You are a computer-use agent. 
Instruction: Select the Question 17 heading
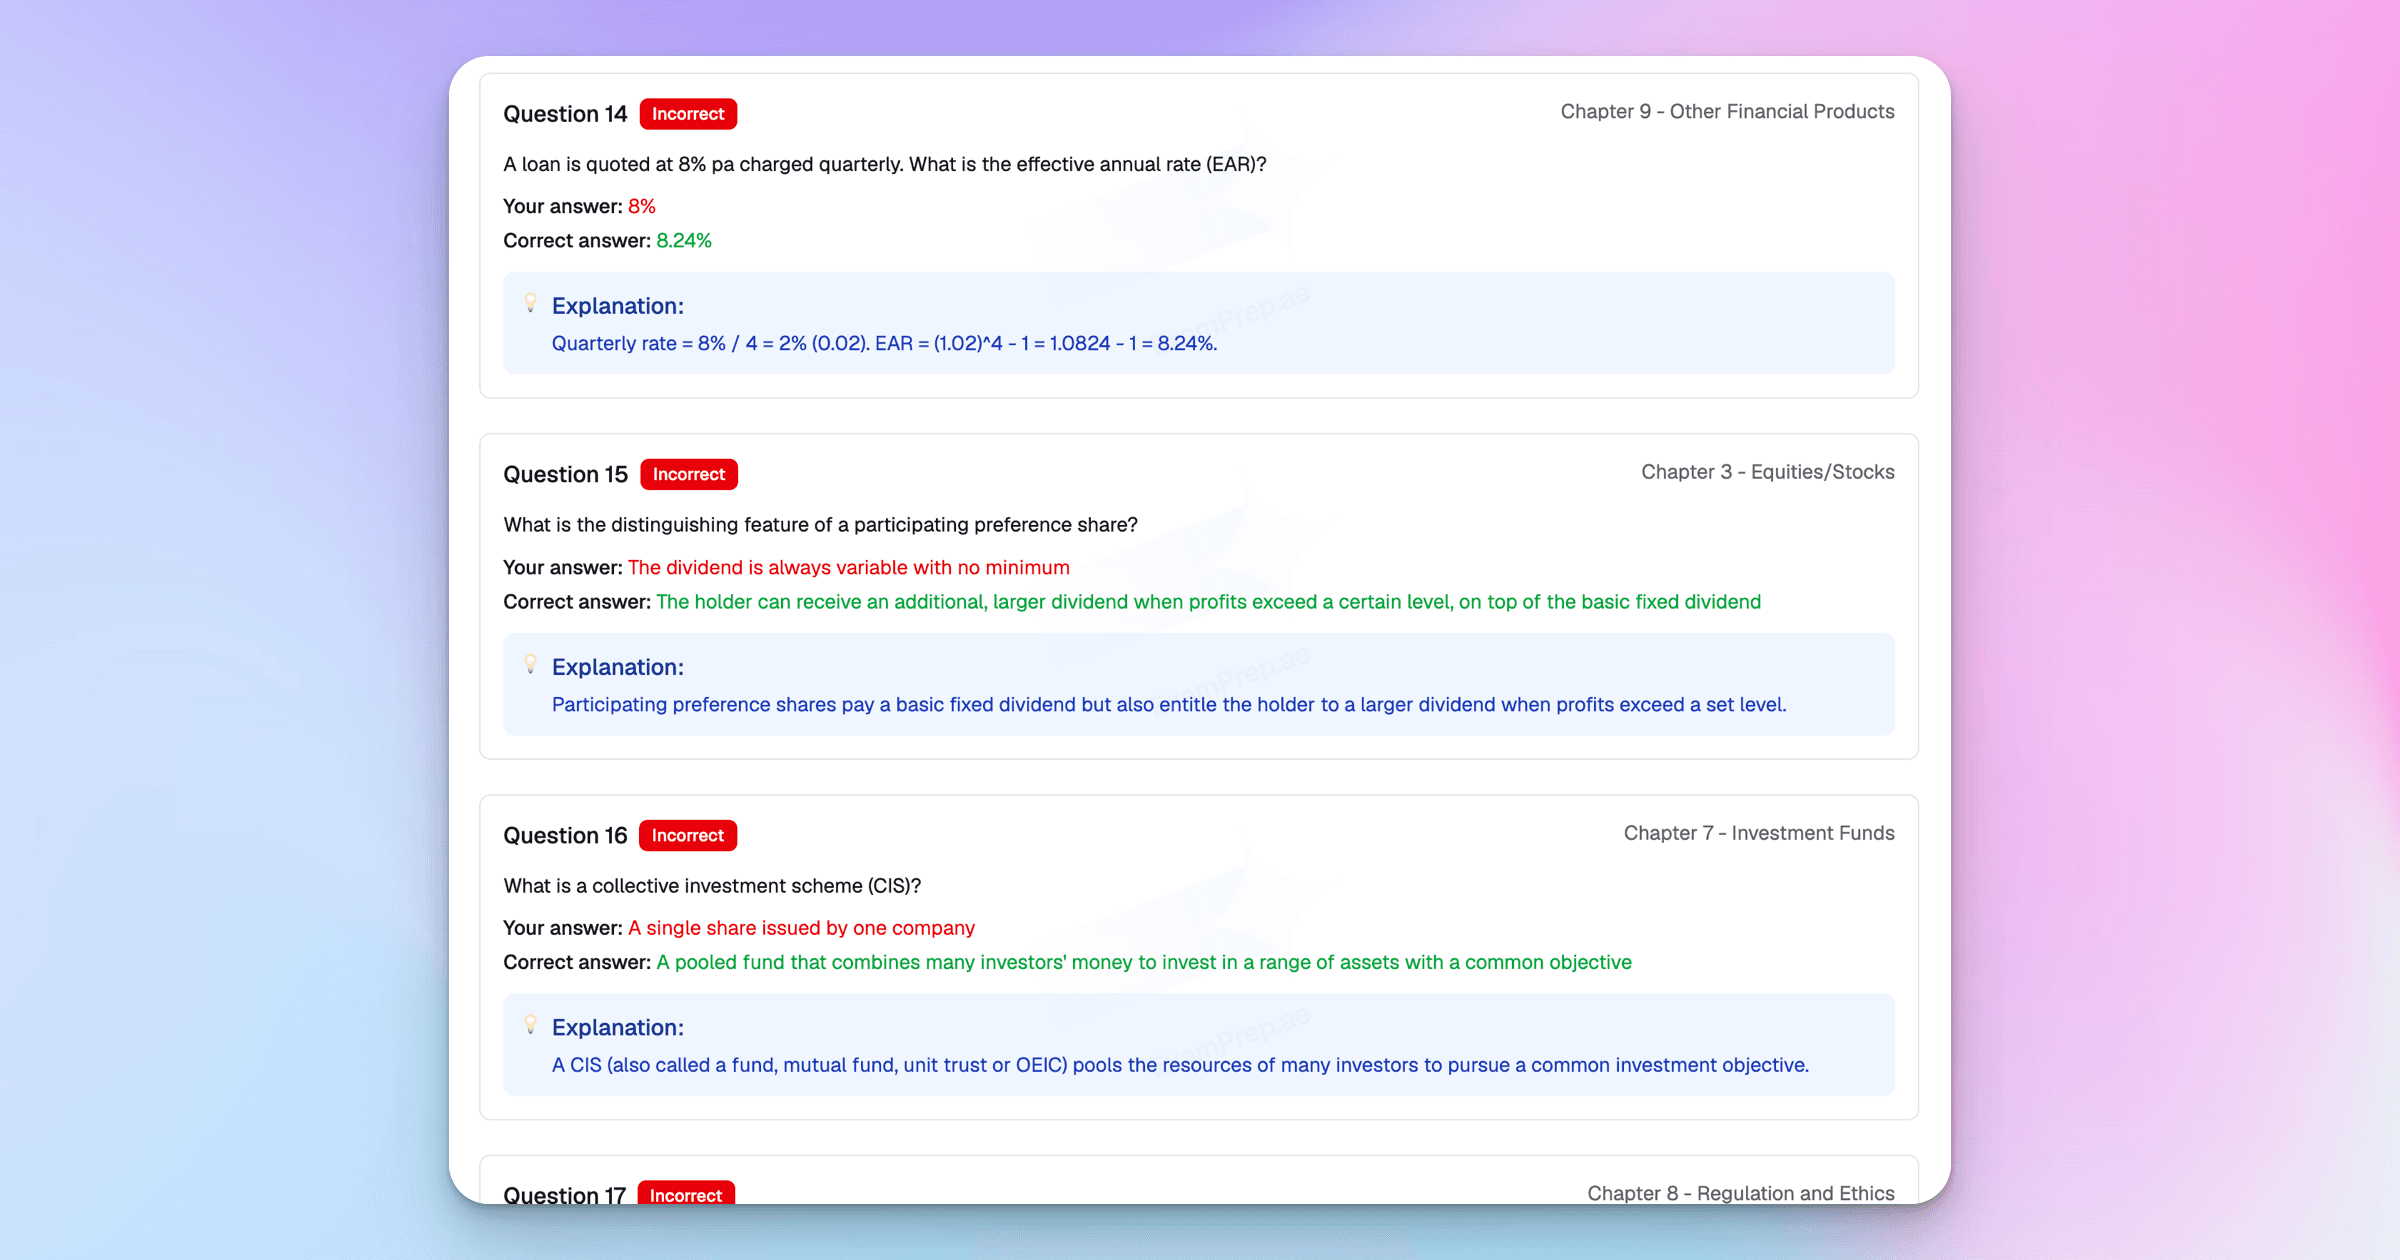(564, 1194)
